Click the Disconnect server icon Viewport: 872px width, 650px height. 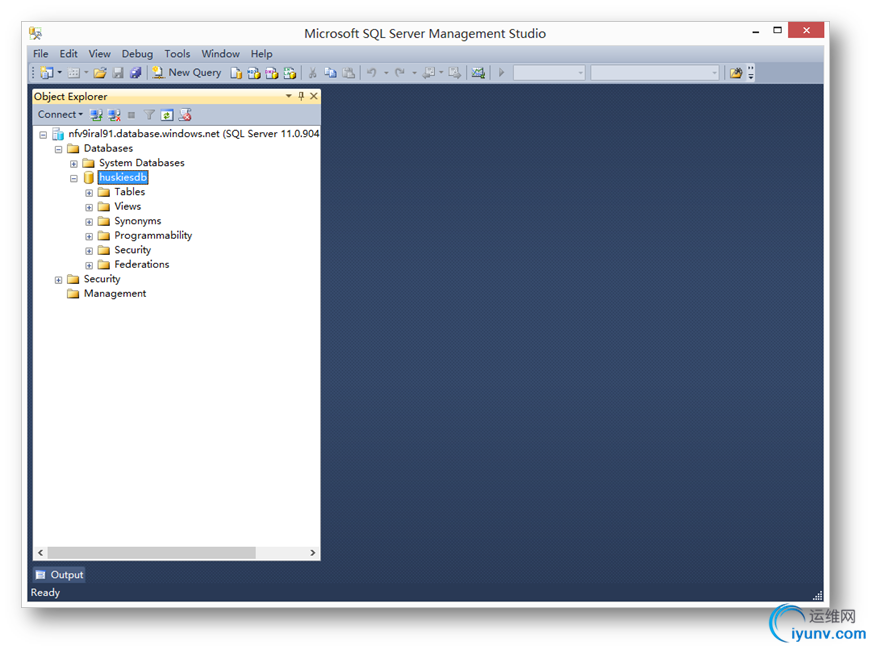[x=114, y=115]
